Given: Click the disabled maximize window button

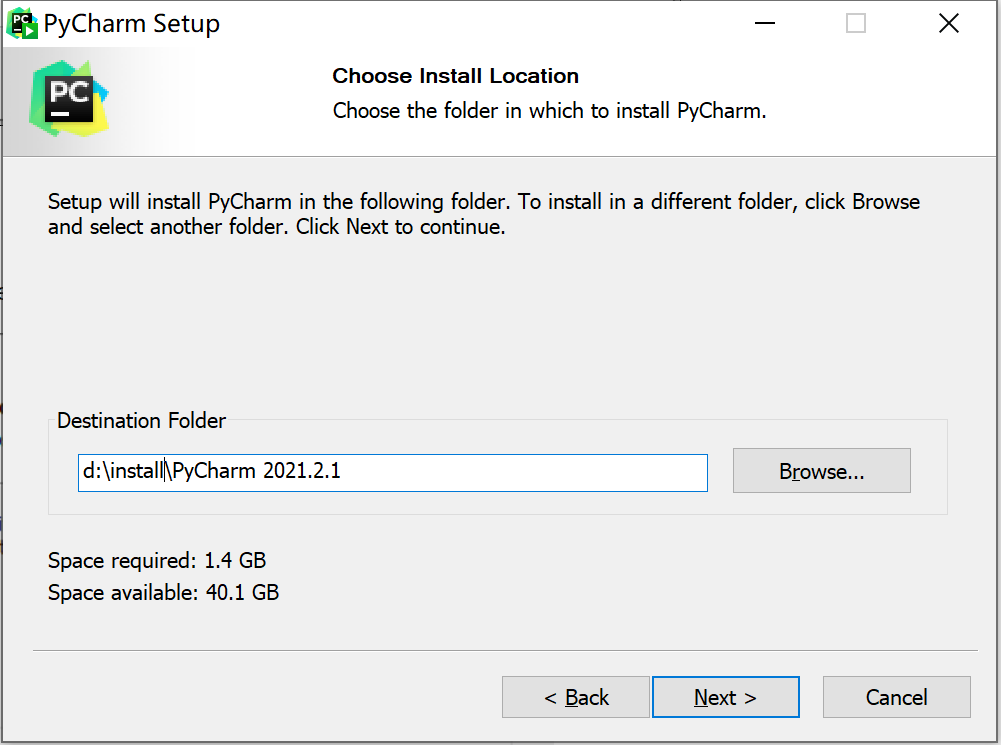Looking at the screenshot, I should pos(856,24).
